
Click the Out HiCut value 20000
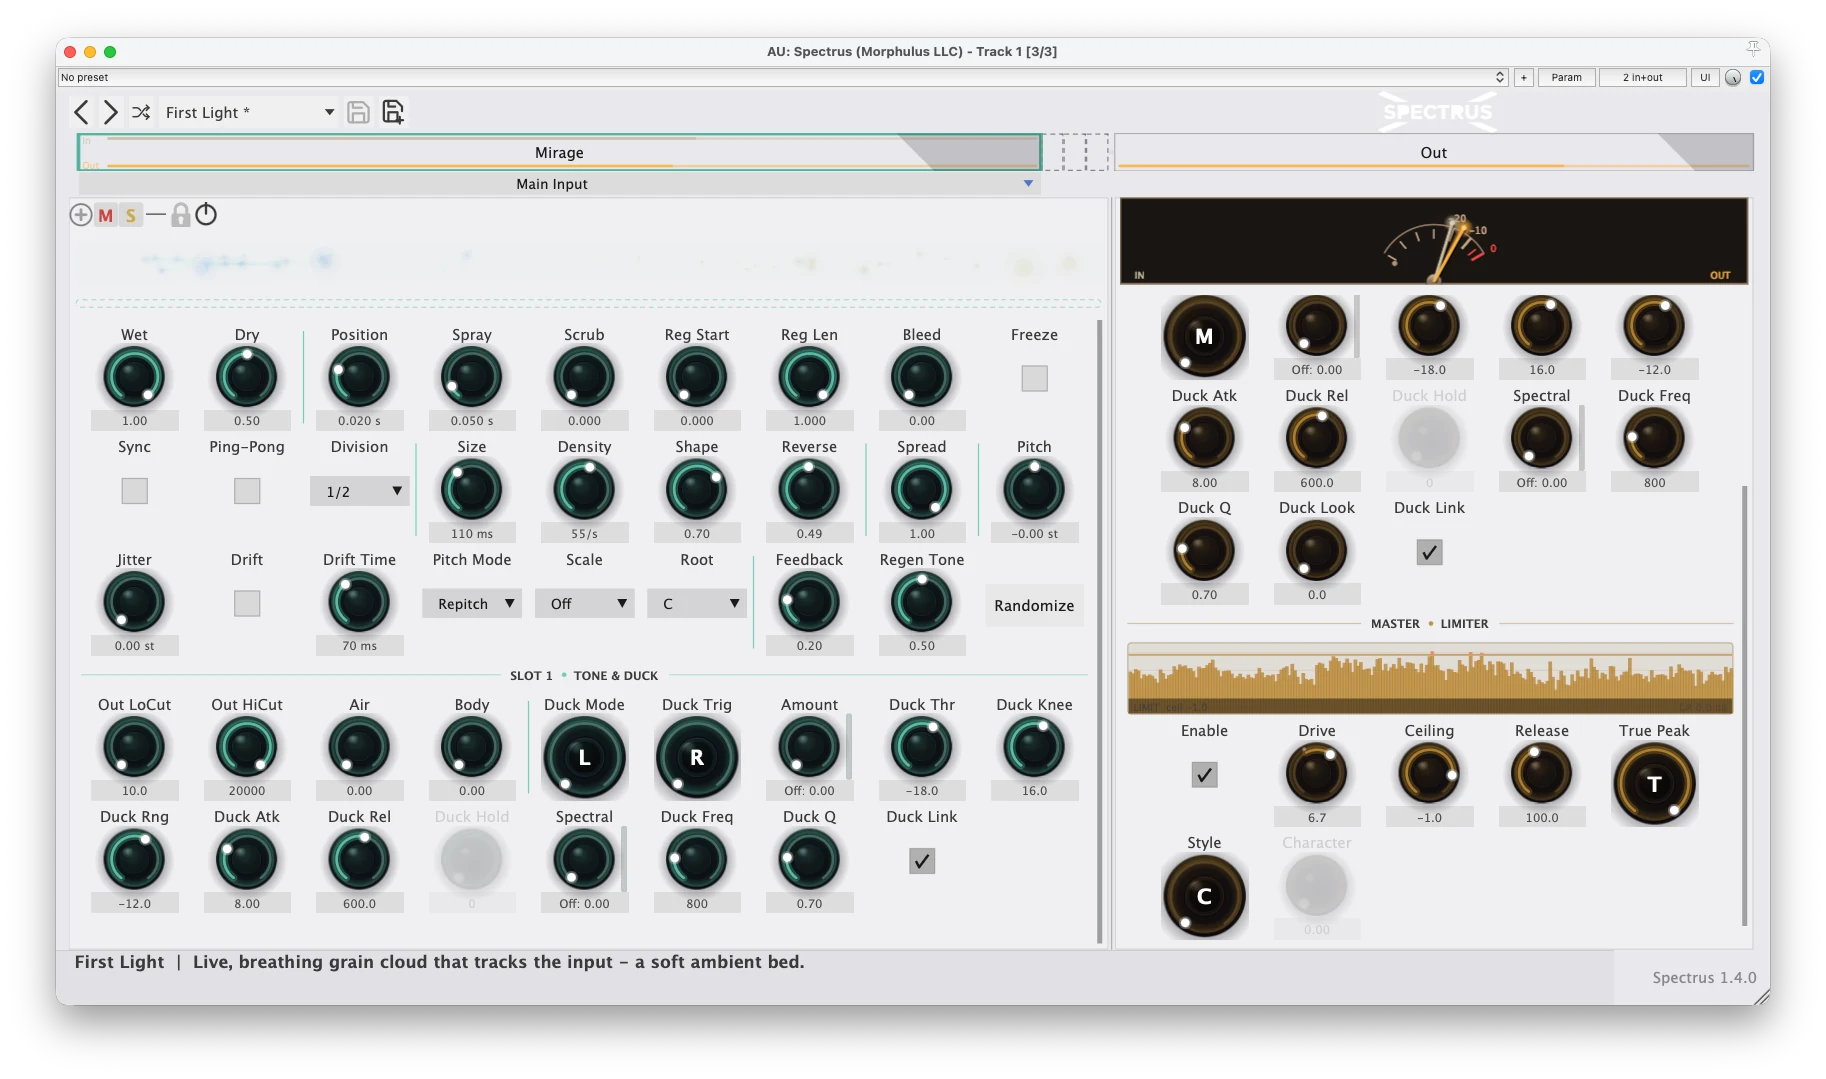point(247,791)
